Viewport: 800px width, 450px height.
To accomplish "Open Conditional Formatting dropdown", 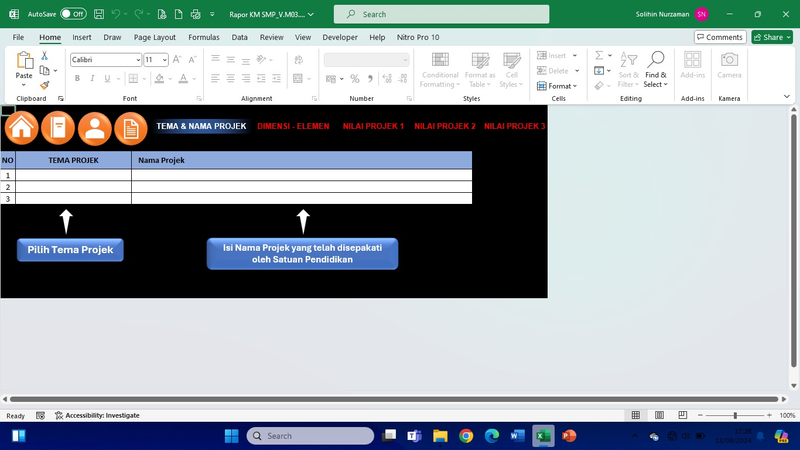I will click(440, 69).
